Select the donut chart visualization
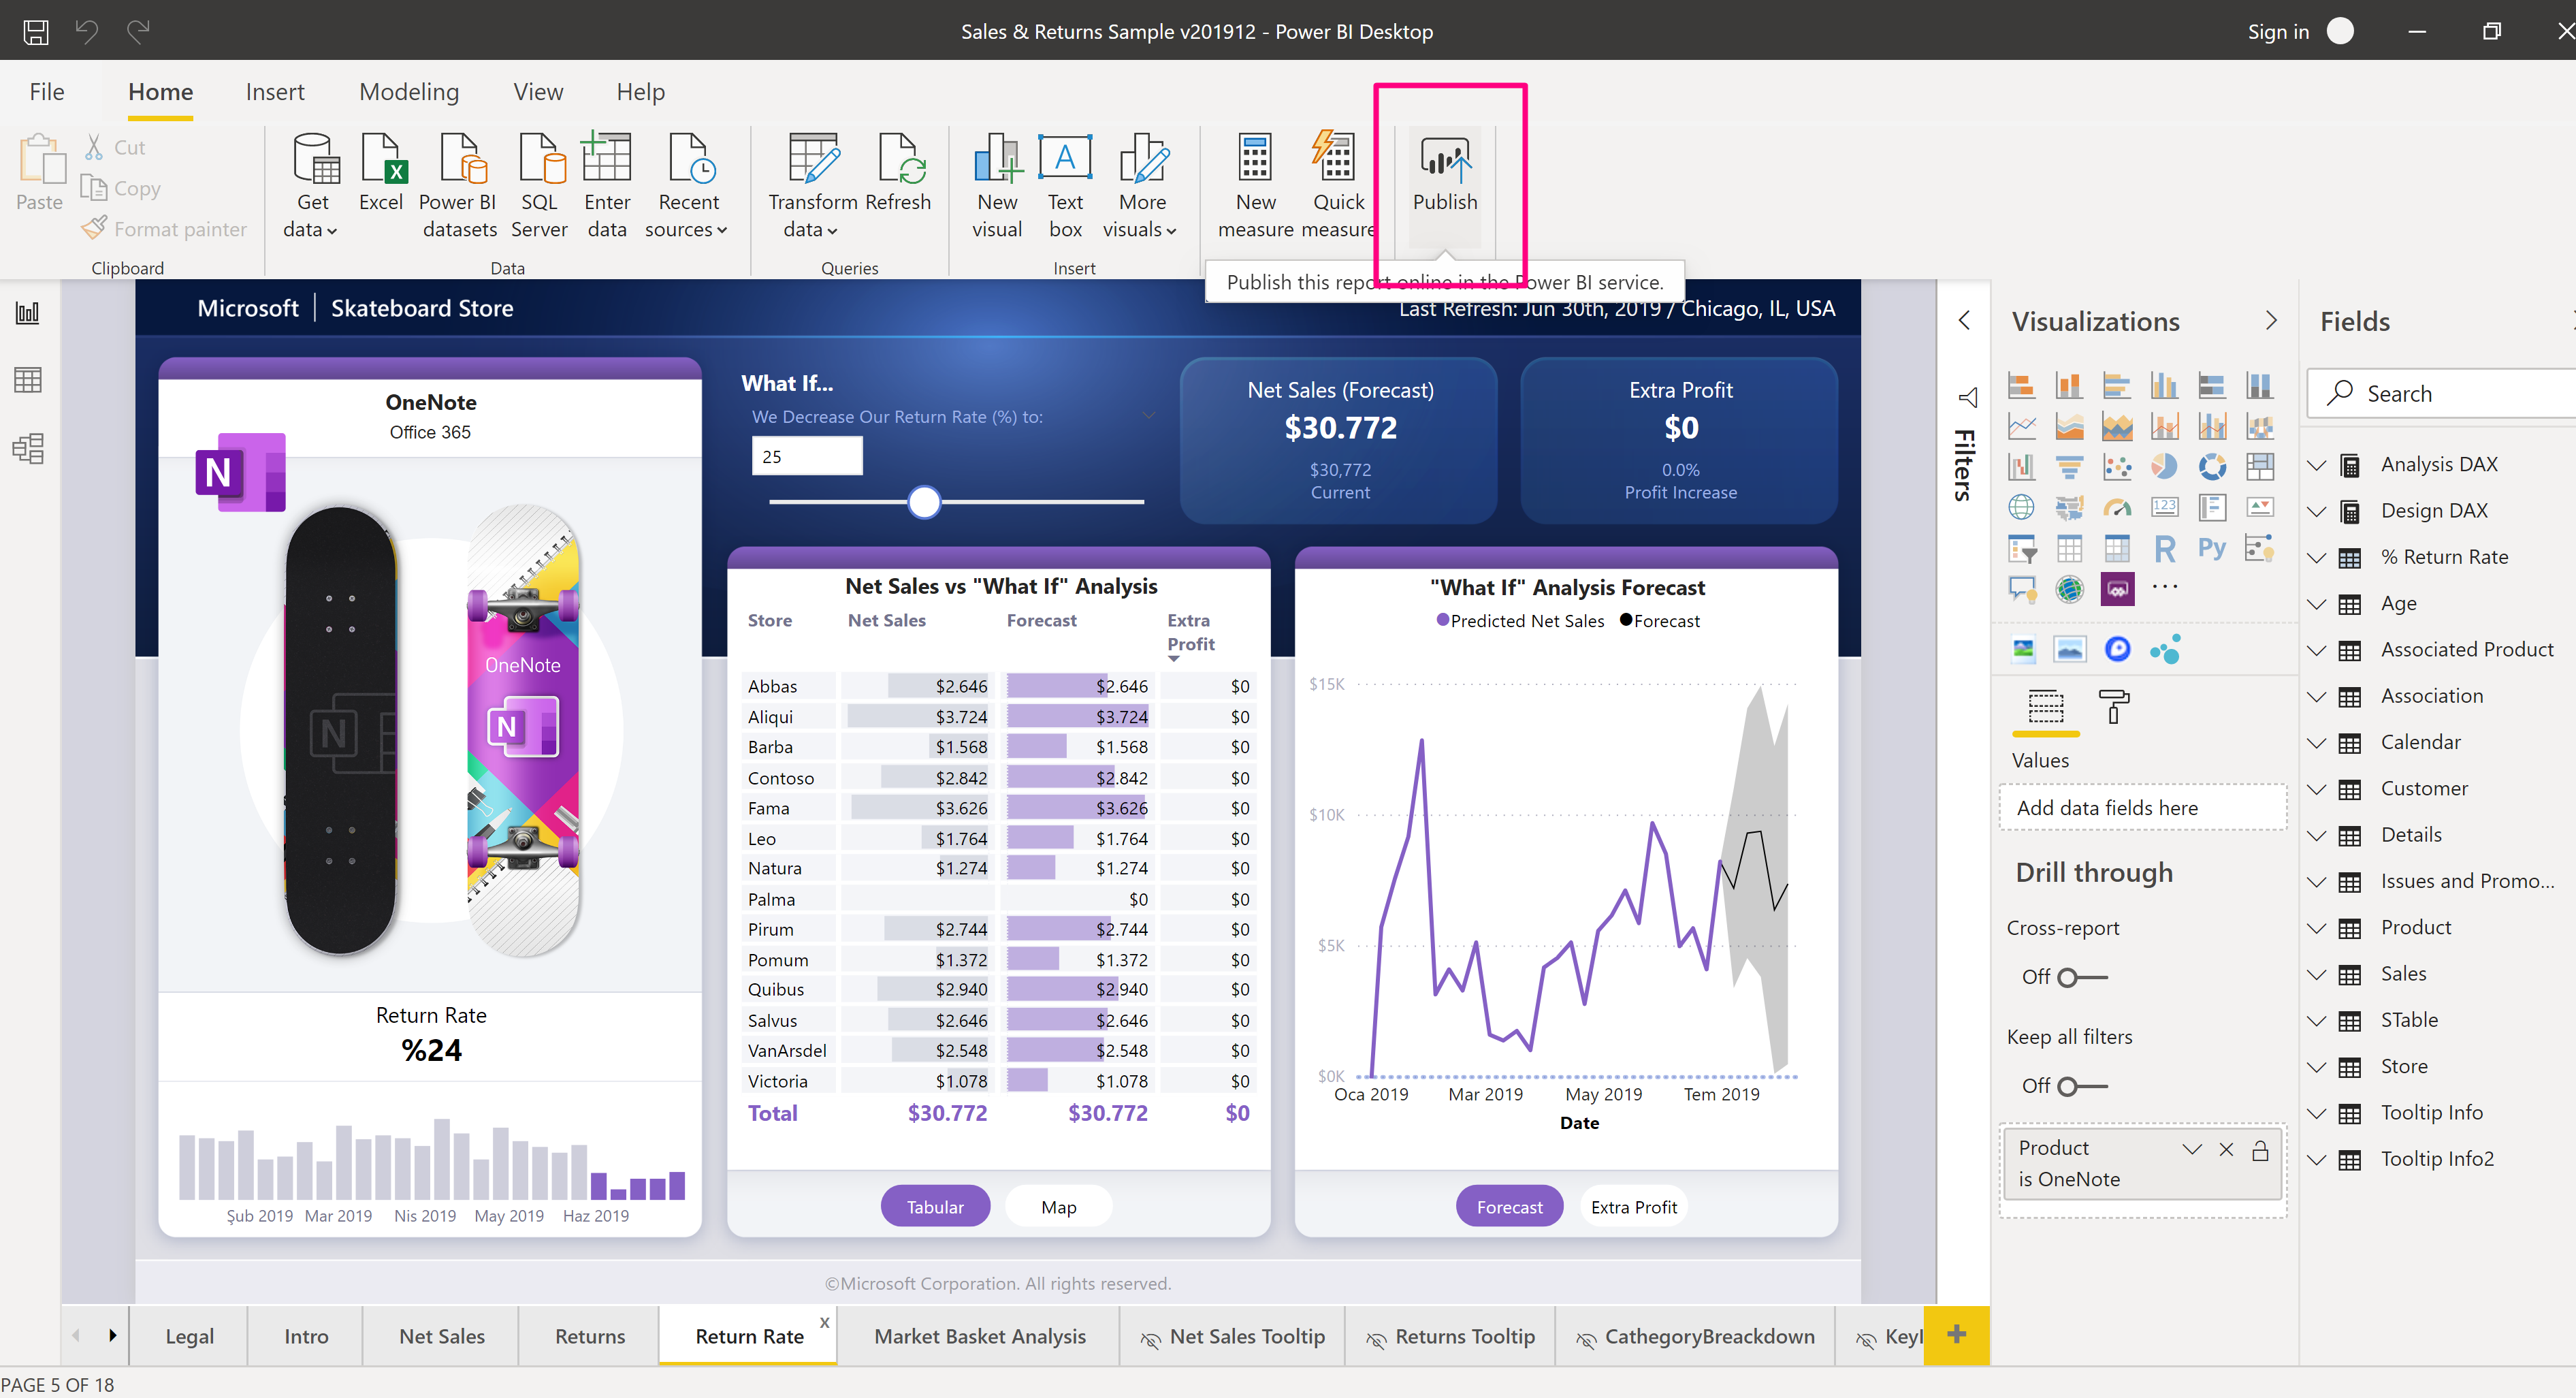The image size is (2576, 1398). pyautogui.click(x=2212, y=466)
